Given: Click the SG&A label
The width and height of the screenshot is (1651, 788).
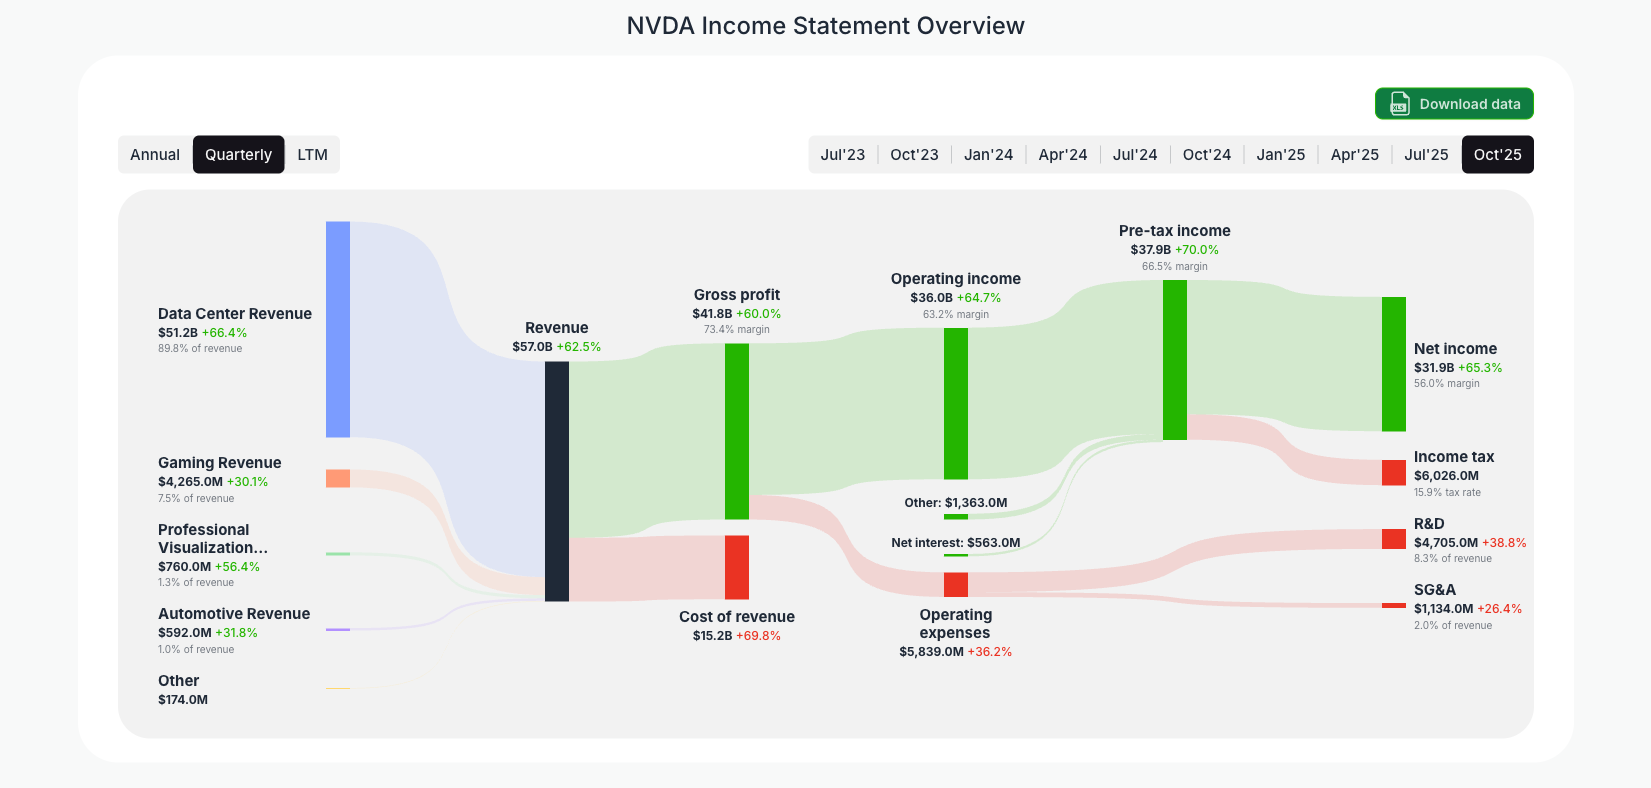Looking at the screenshot, I should pyautogui.click(x=1435, y=590).
